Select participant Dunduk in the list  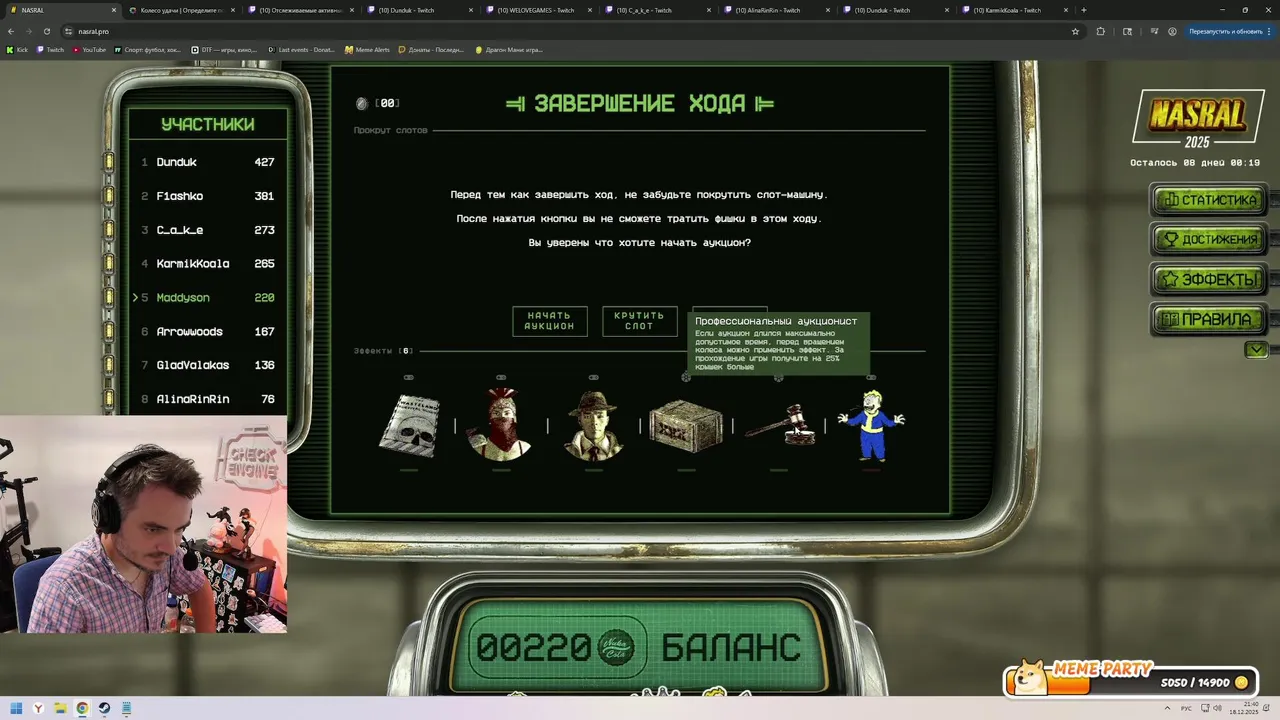tap(207, 162)
